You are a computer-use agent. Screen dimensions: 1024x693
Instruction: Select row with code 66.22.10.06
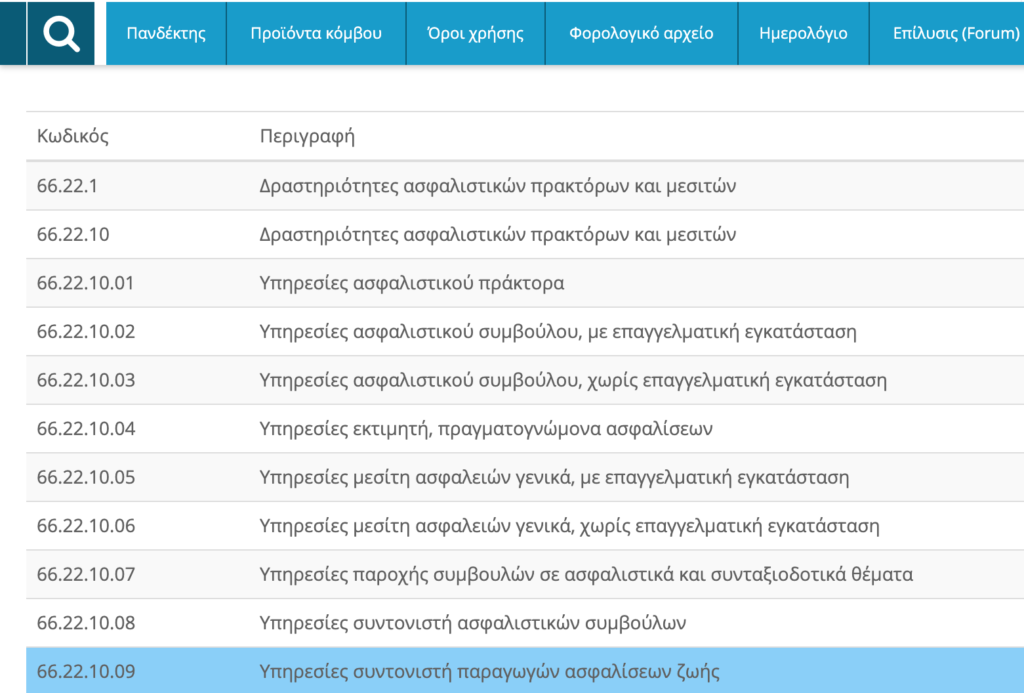(86, 526)
